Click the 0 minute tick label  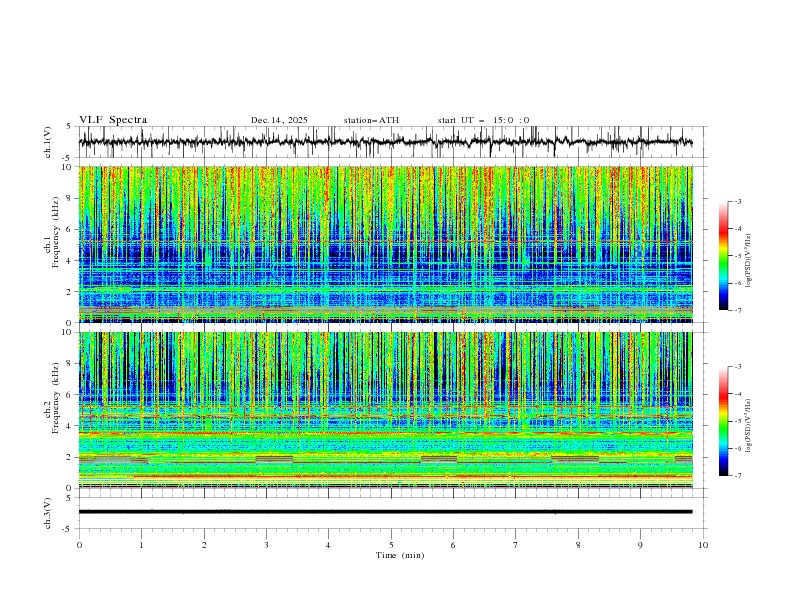pos(79,544)
